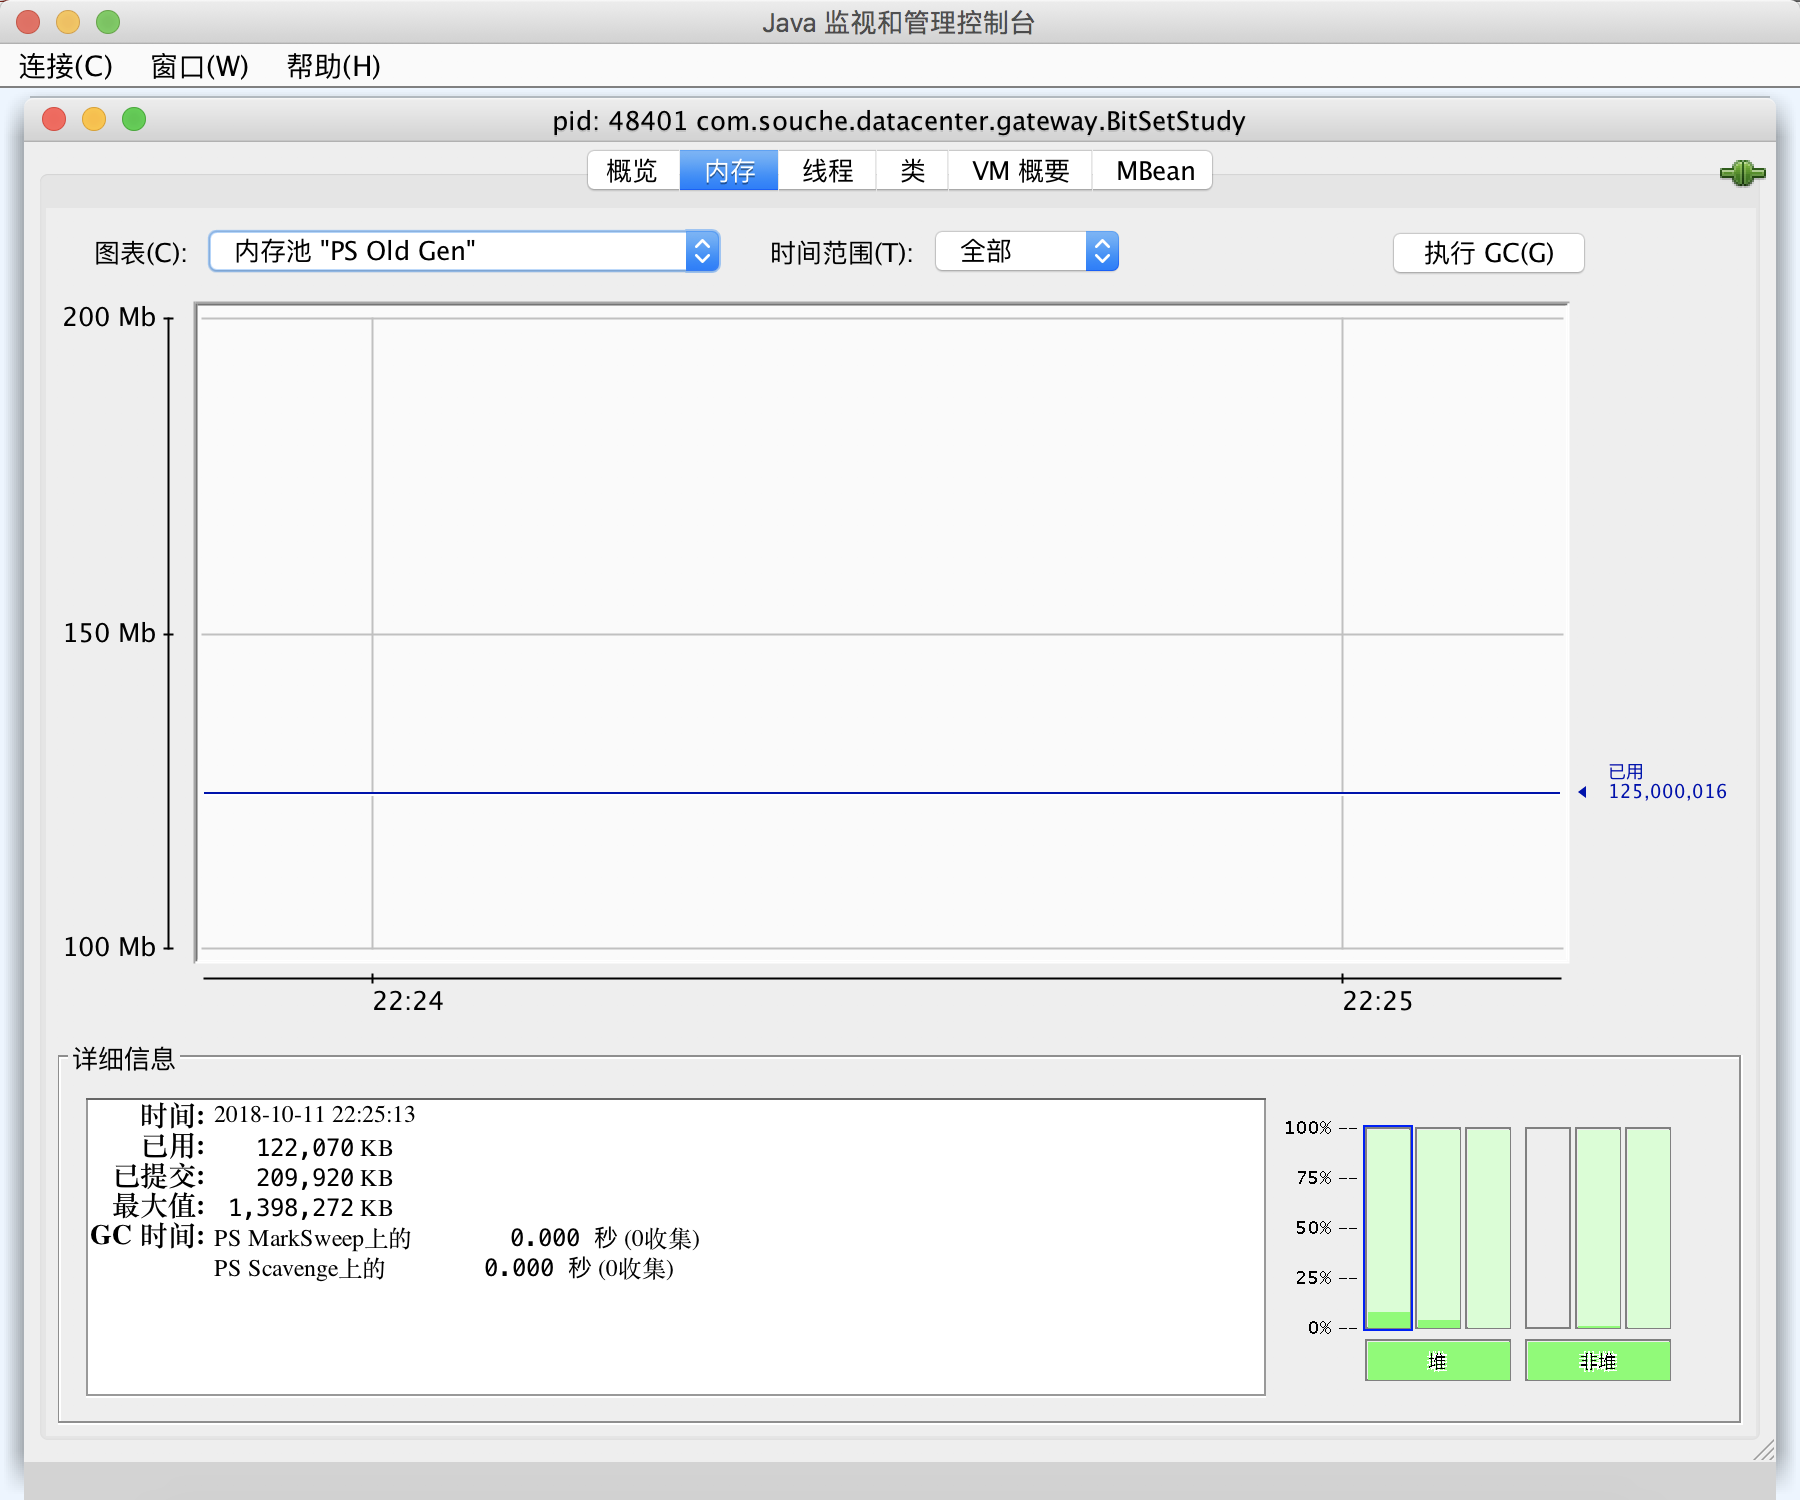Viewport: 1800px width, 1500px height.
Task: Switch to the 概览 tab
Action: 630,170
